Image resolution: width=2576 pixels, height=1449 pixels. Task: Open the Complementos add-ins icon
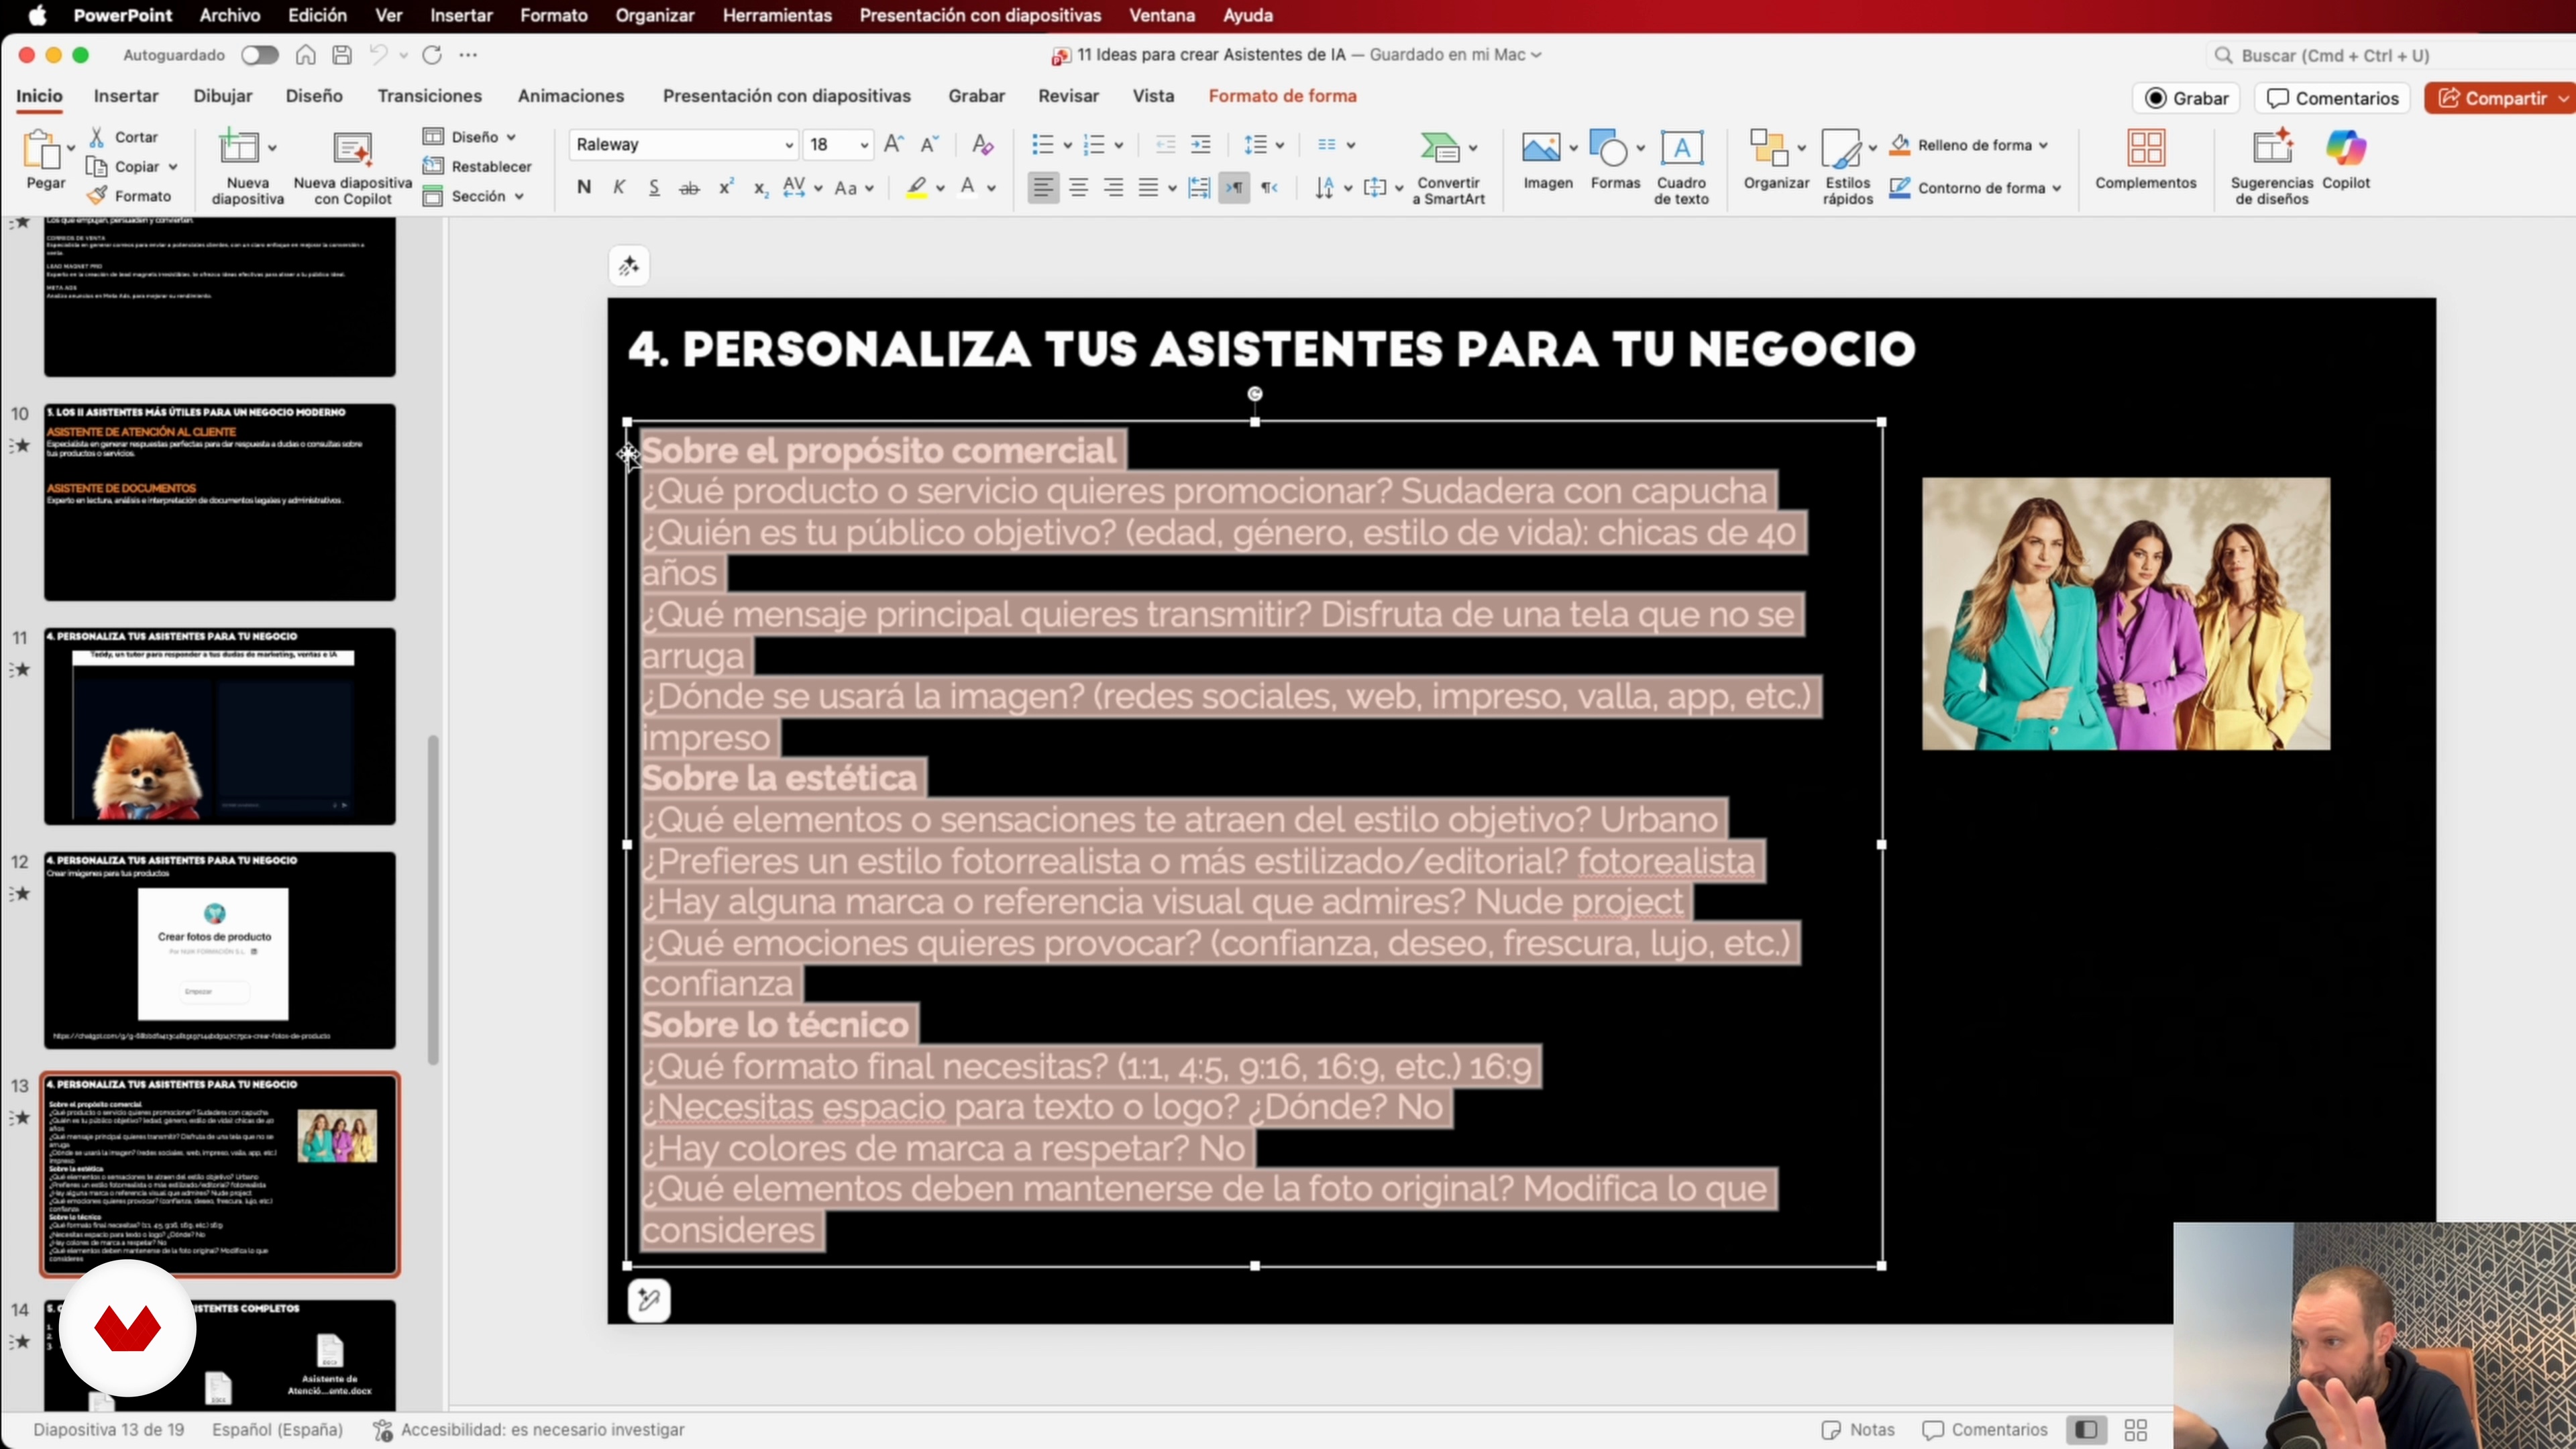click(x=2146, y=148)
